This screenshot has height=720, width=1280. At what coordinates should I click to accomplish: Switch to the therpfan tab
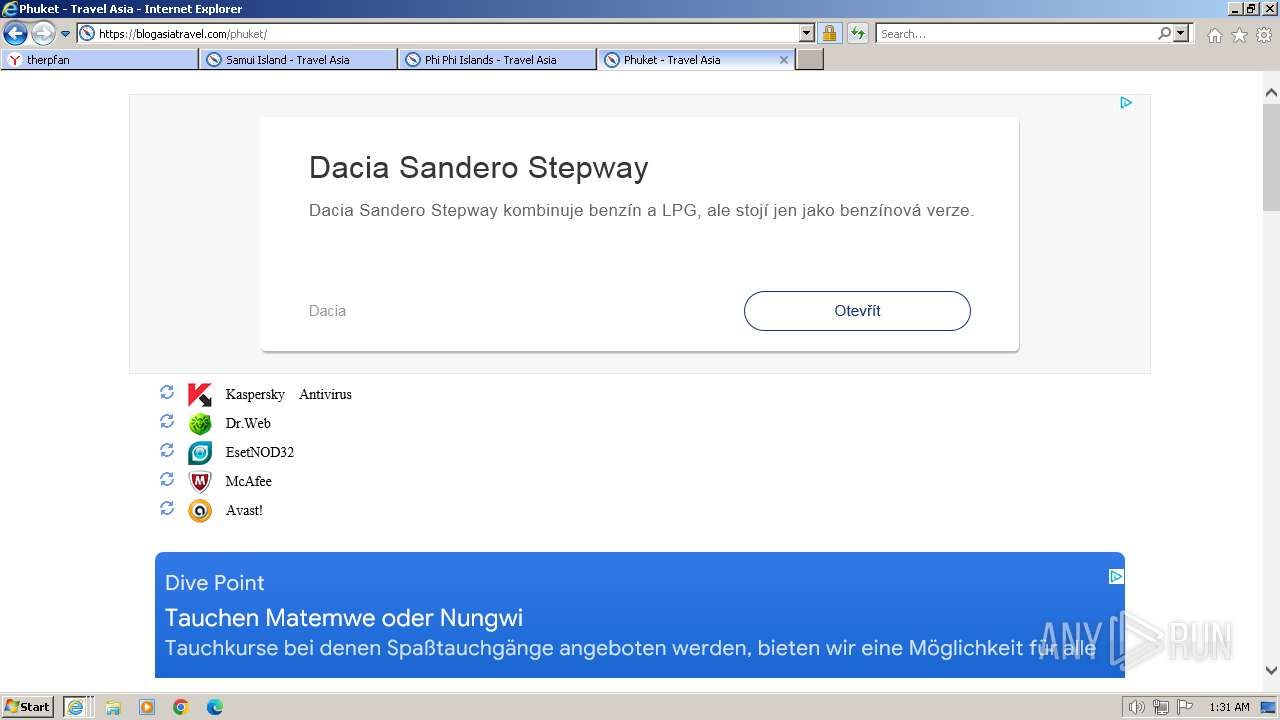(x=100, y=60)
